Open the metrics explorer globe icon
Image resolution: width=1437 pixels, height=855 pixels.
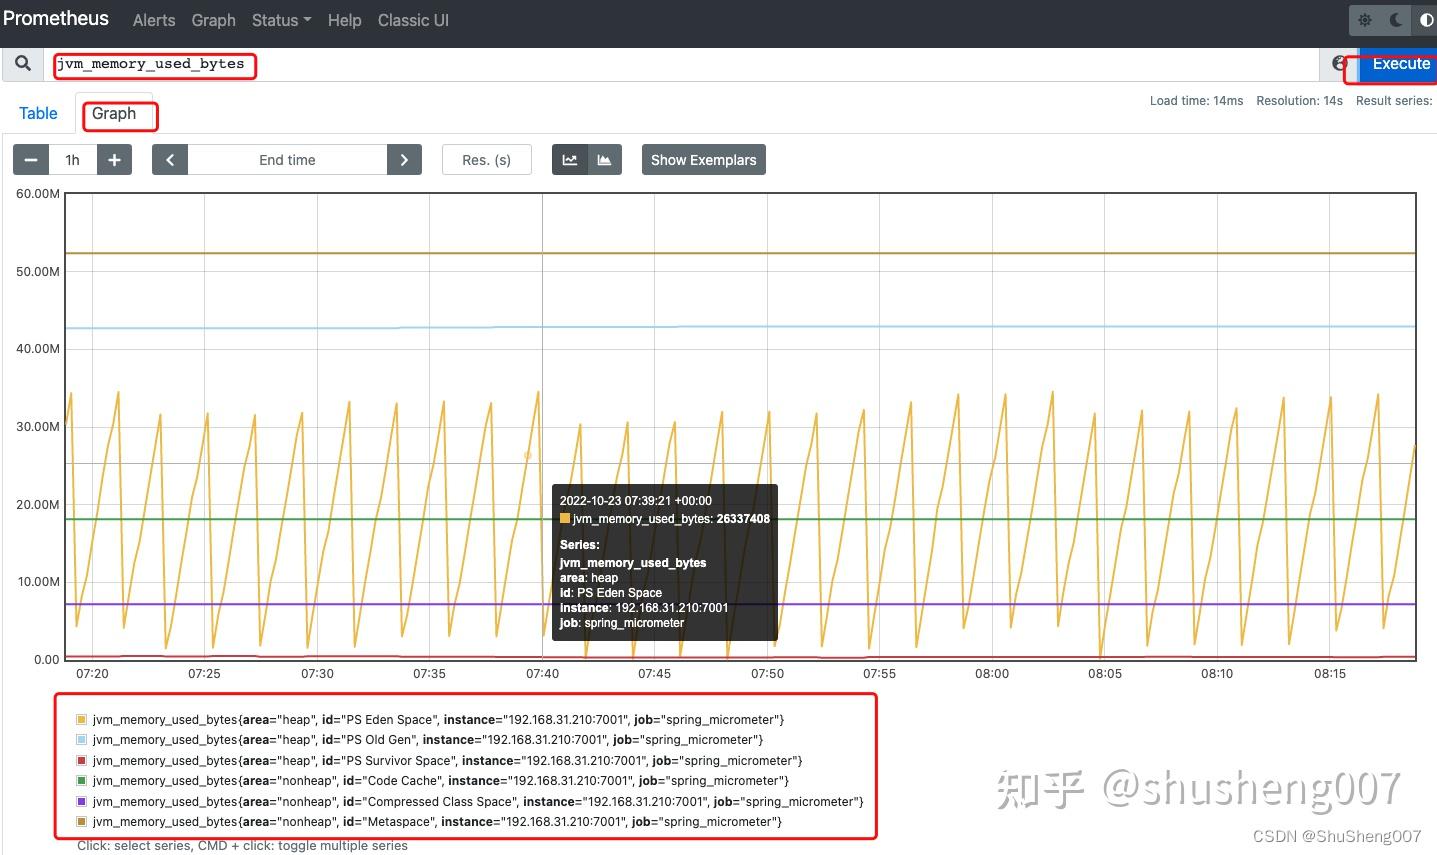point(1339,63)
